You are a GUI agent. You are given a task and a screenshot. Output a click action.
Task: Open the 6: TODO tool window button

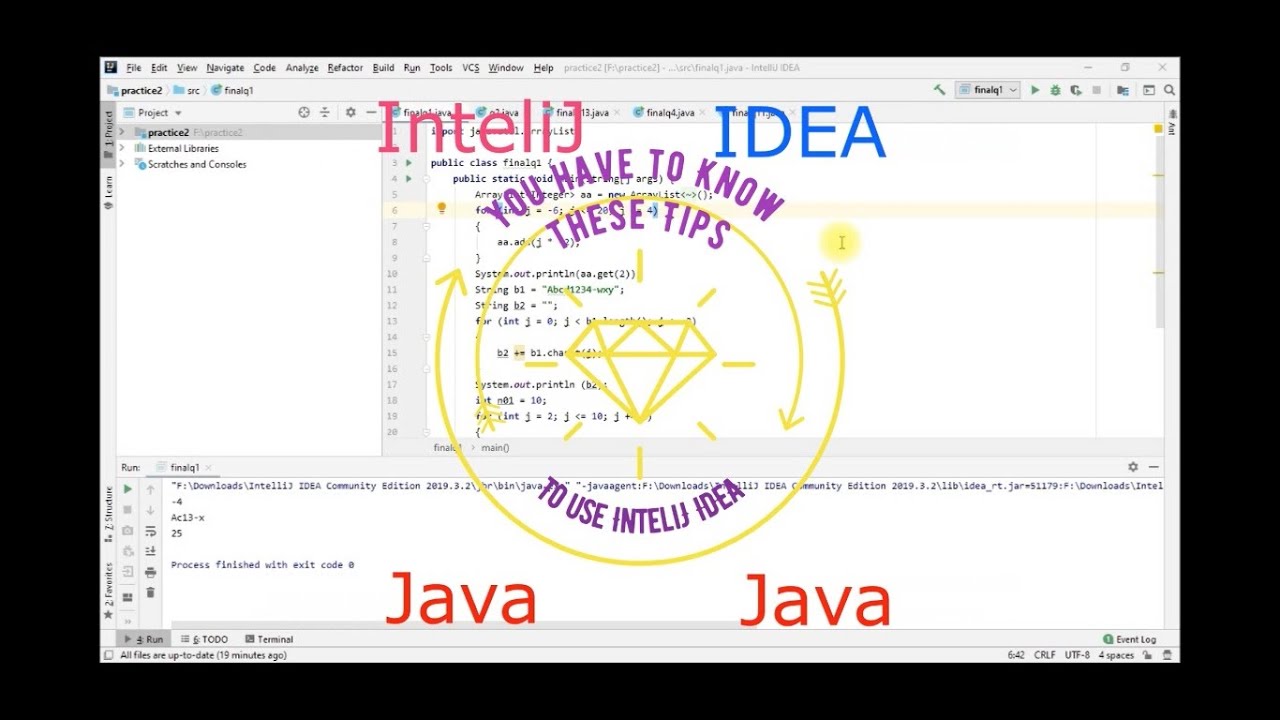point(204,639)
